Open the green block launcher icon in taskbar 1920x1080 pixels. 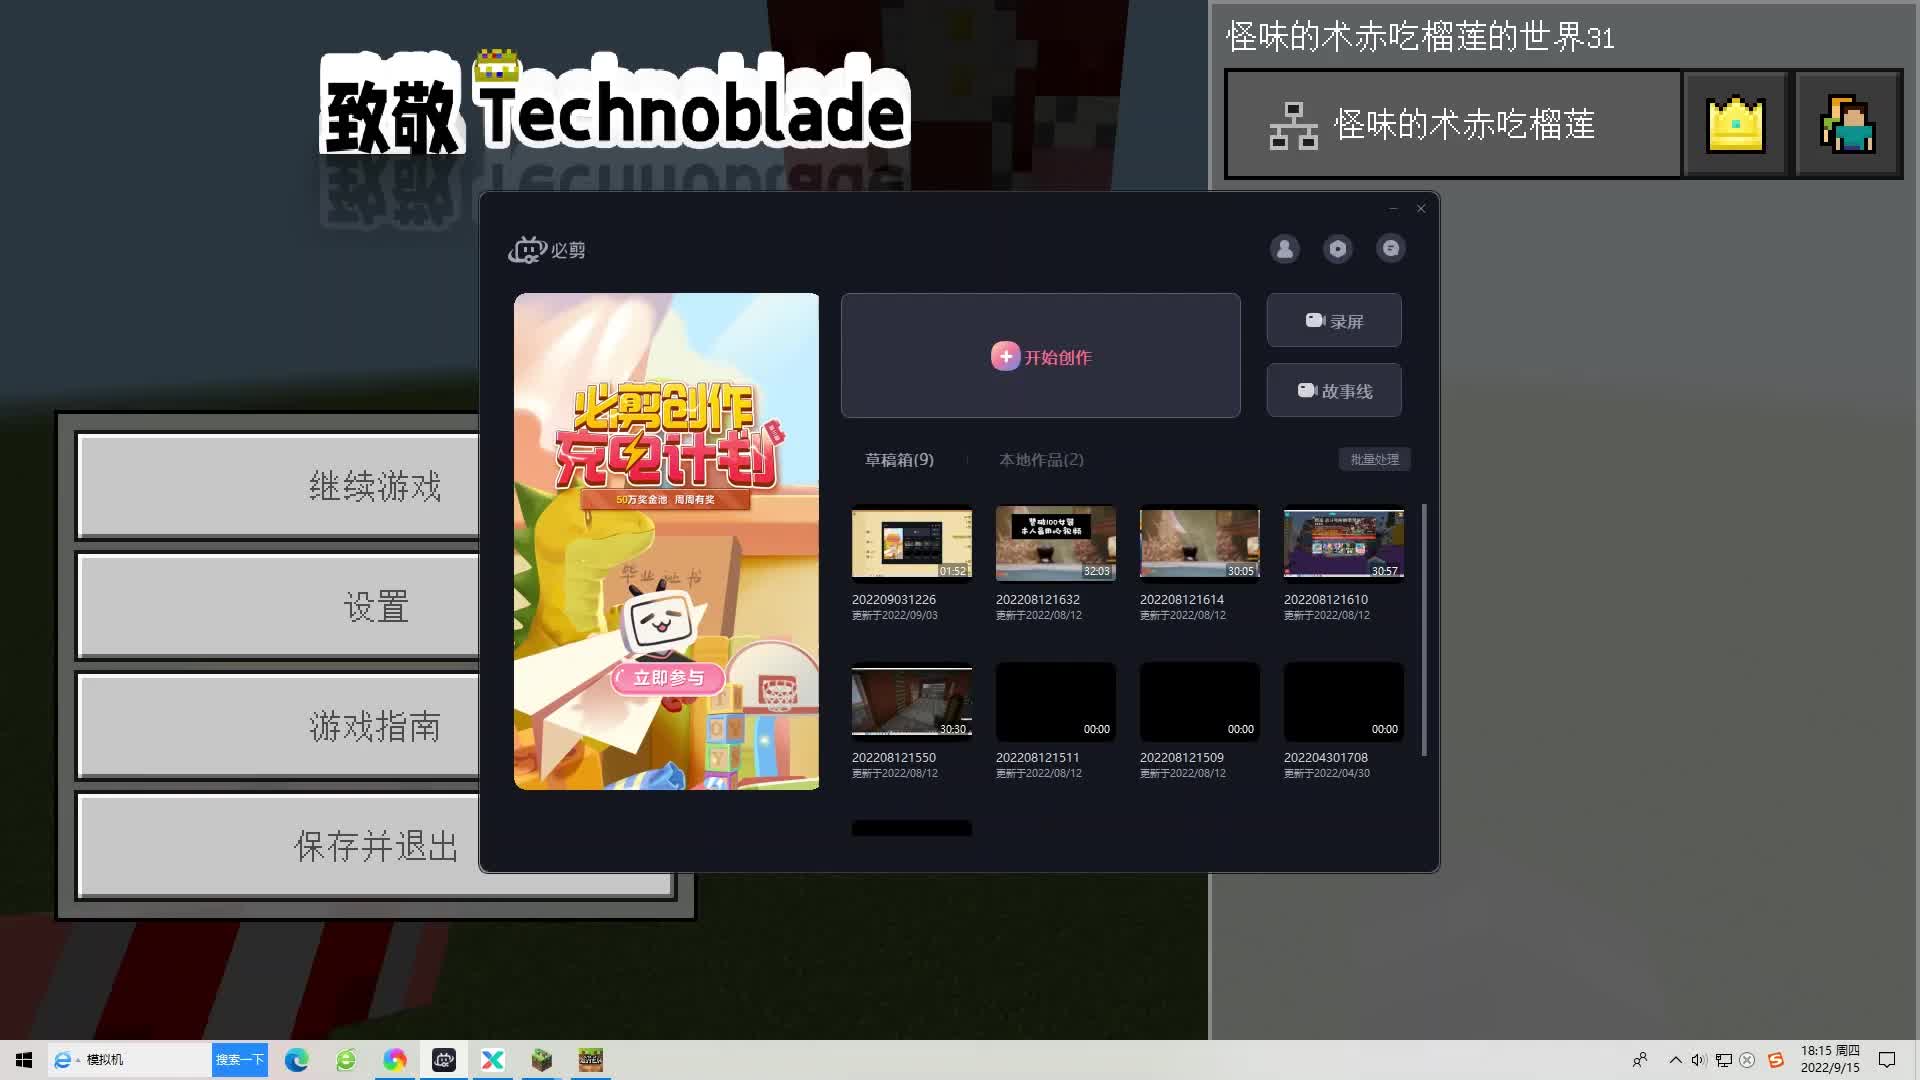pyautogui.click(x=542, y=1060)
